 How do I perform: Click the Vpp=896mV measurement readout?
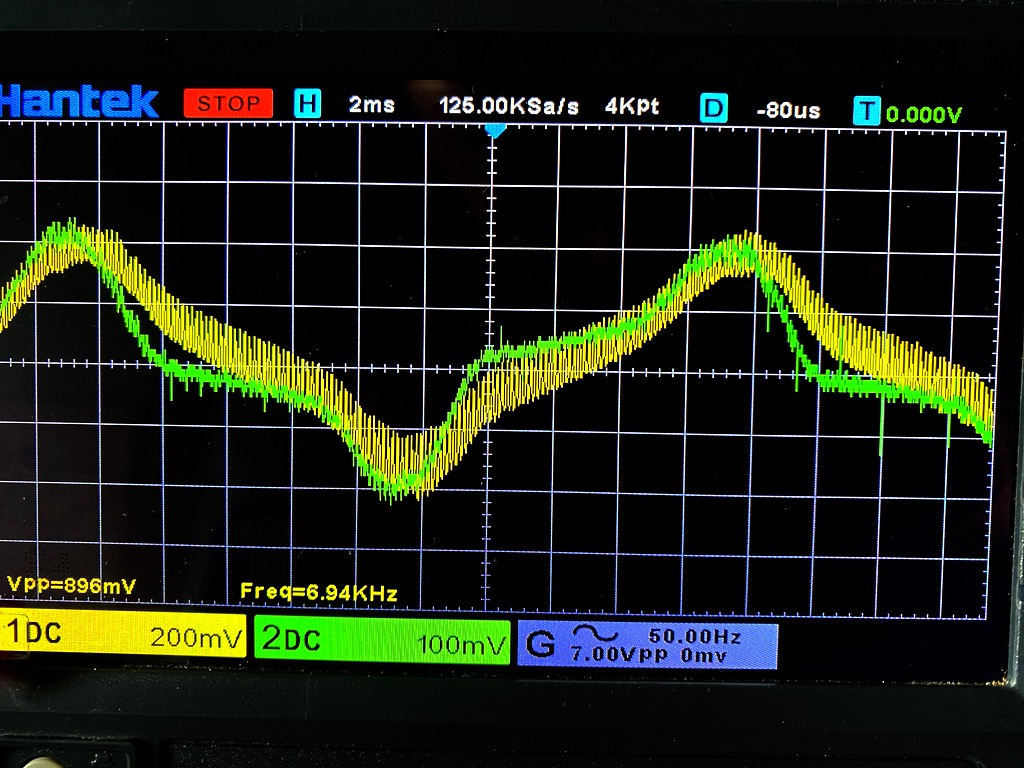coord(71,584)
